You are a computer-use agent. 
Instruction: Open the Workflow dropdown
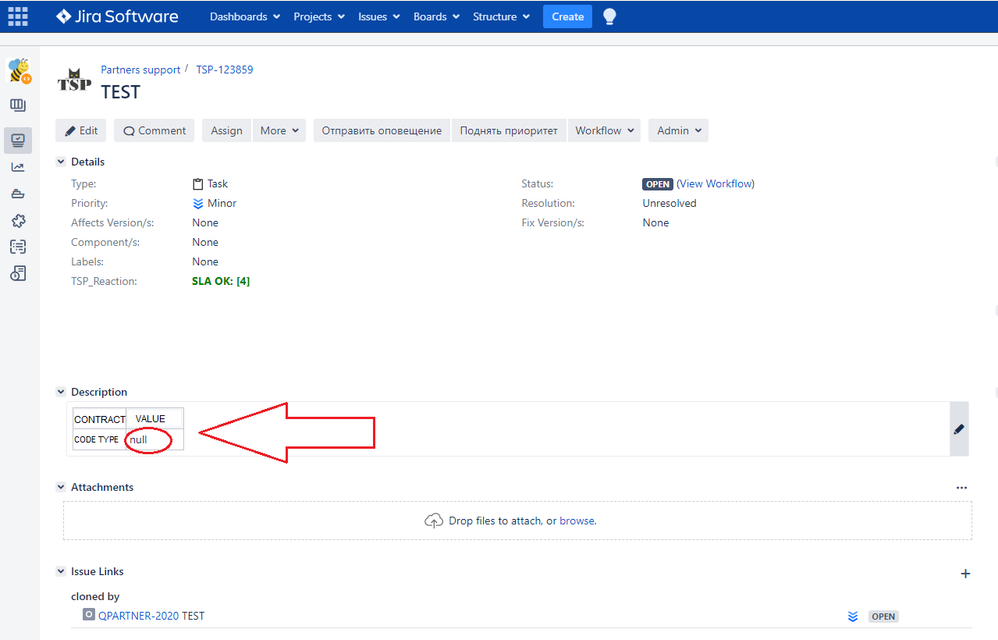604,130
